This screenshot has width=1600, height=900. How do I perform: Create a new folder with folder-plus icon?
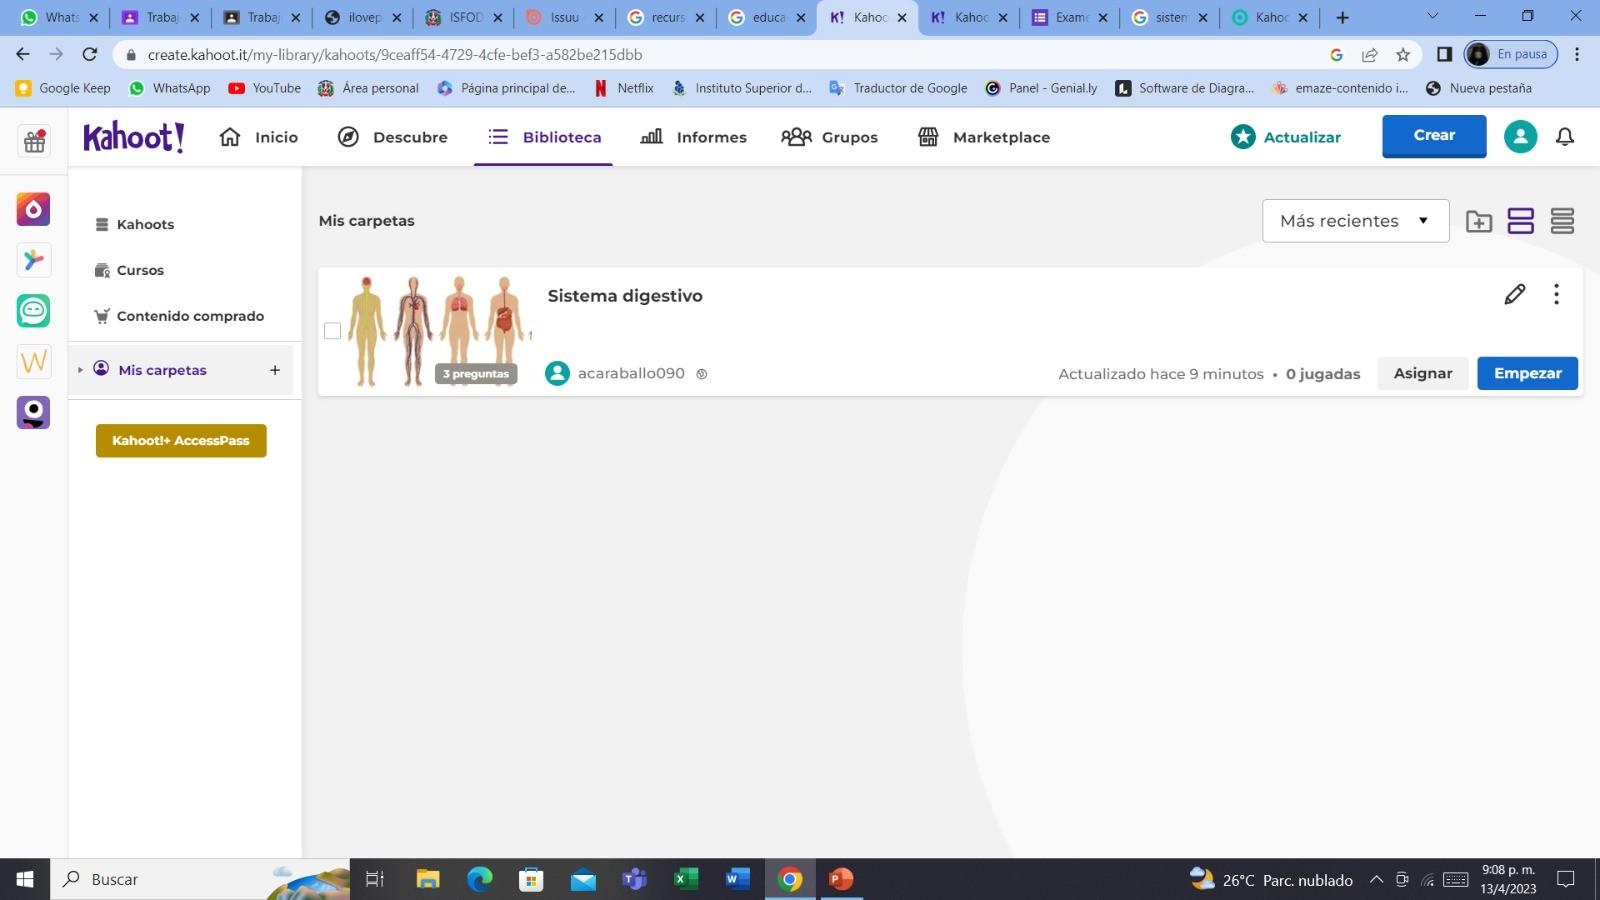pyautogui.click(x=1479, y=221)
